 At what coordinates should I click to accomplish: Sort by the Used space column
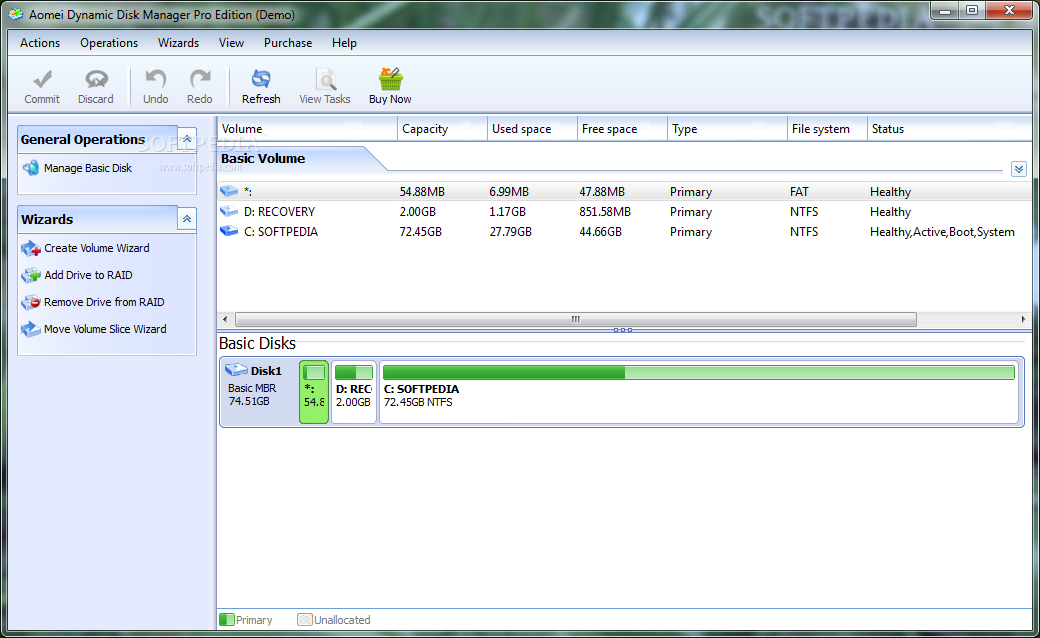point(532,129)
